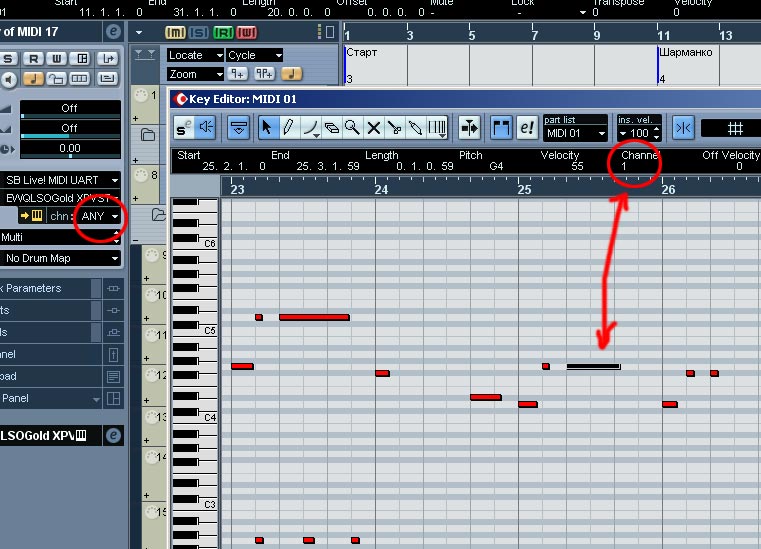Open the Cycle dropdown
Screen dimensions: 761x549
[255, 55]
